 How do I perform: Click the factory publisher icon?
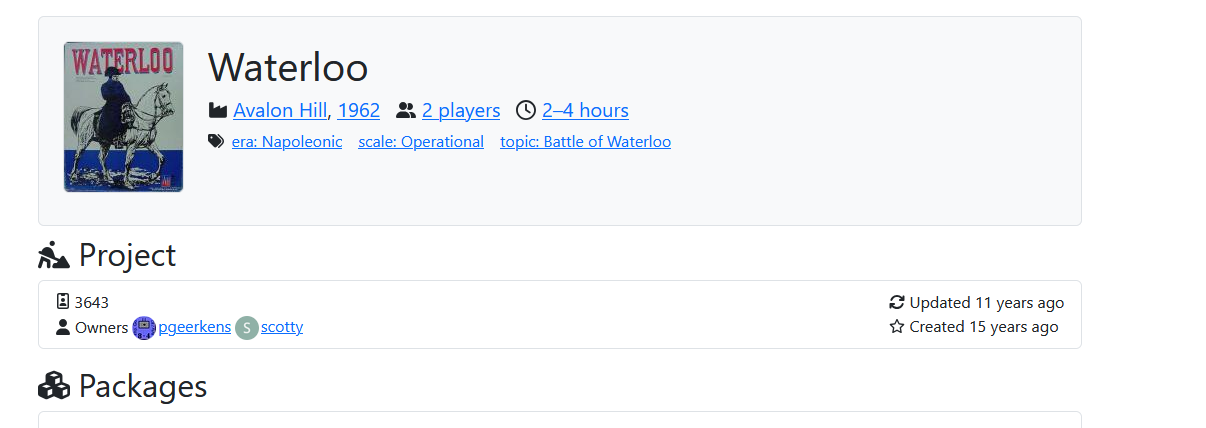coord(218,110)
